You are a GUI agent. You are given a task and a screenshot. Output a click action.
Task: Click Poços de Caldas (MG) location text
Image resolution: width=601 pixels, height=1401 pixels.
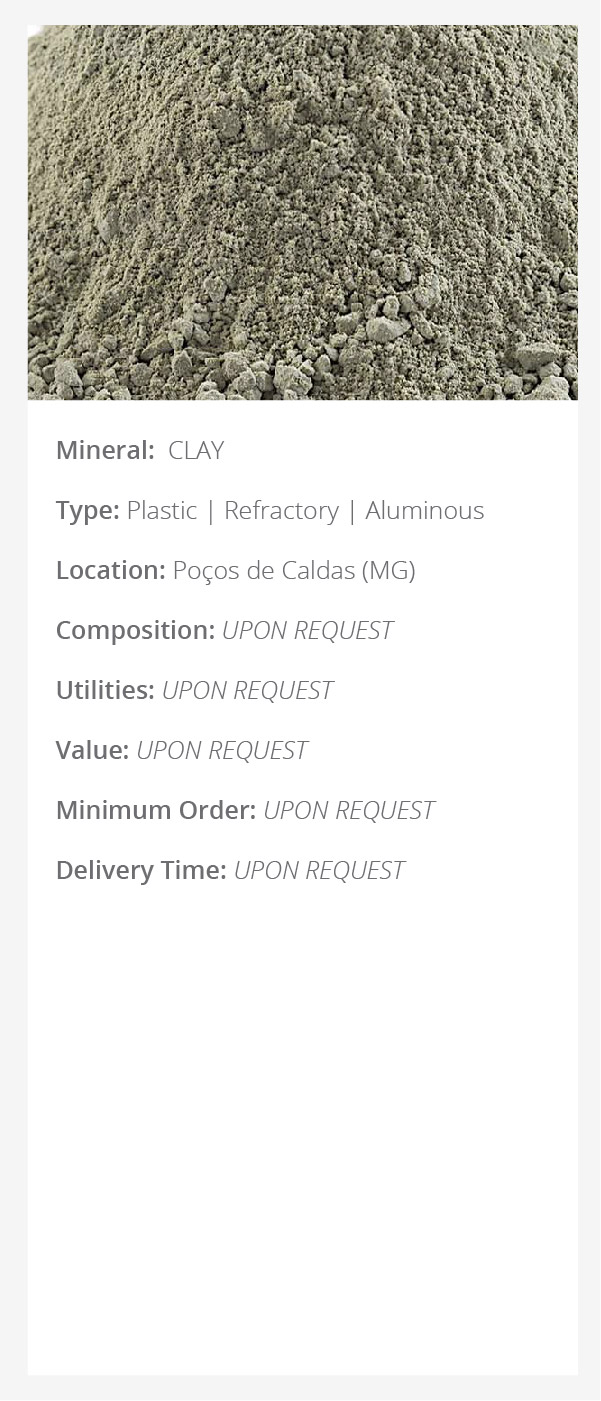click(294, 571)
